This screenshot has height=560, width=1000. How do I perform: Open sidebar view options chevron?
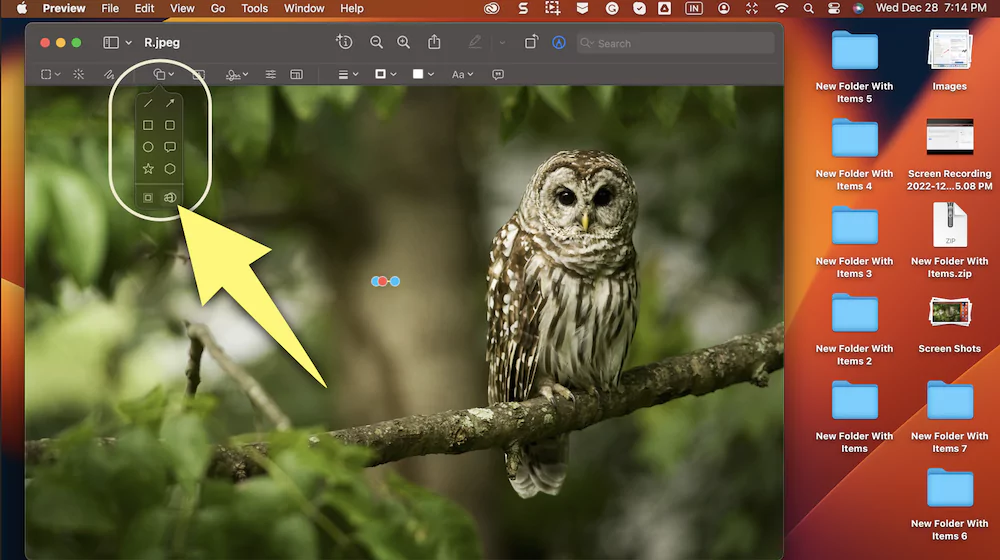coord(128,43)
